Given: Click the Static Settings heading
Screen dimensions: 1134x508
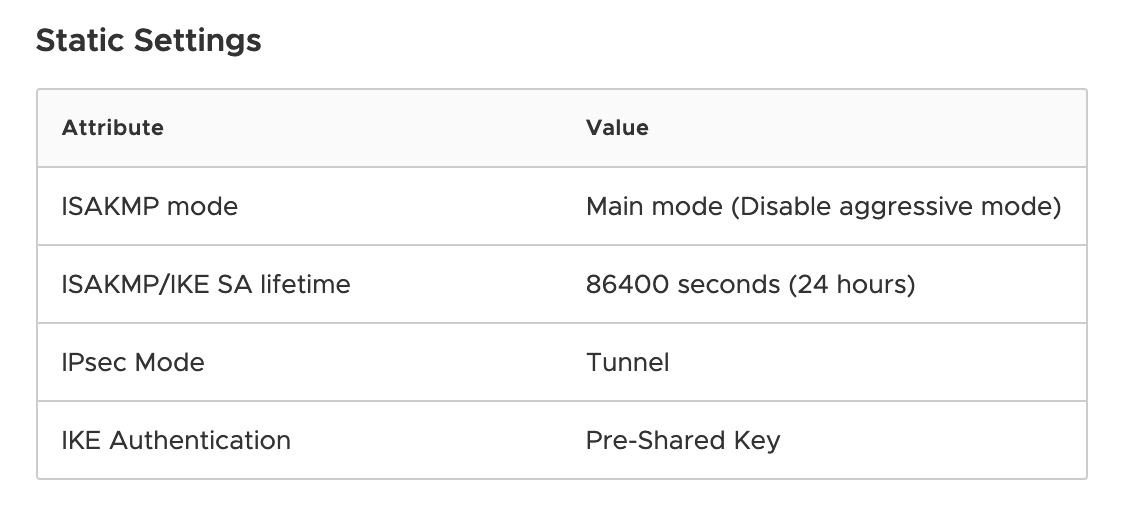Looking at the screenshot, I should [148, 41].
